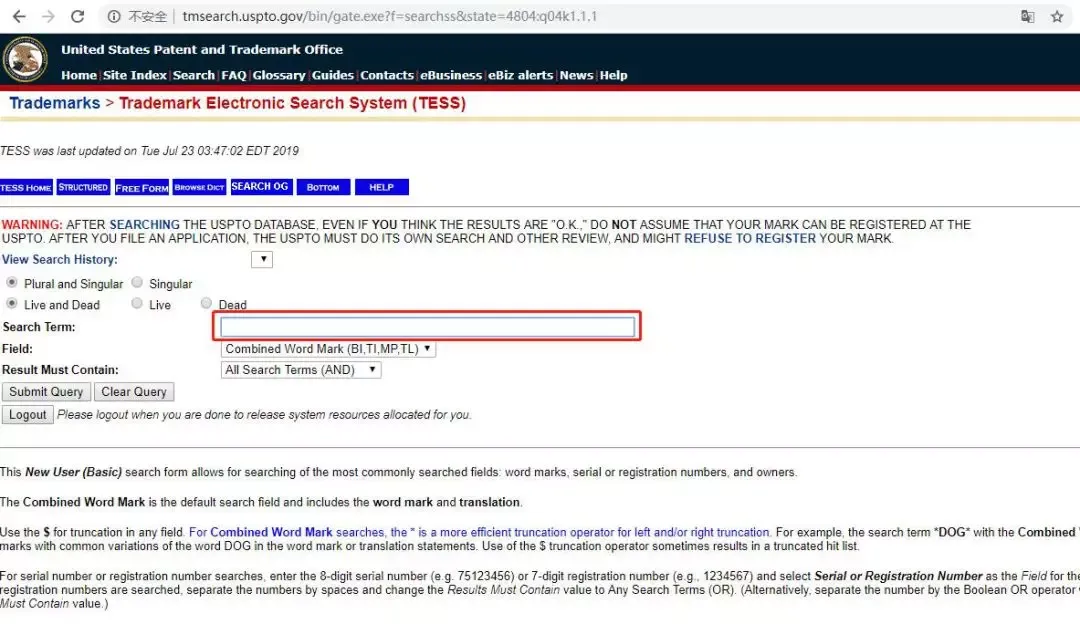Screen dimensions: 1080x624
Task: Click the Clear Query button
Action: pyautogui.click(x=134, y=392)
